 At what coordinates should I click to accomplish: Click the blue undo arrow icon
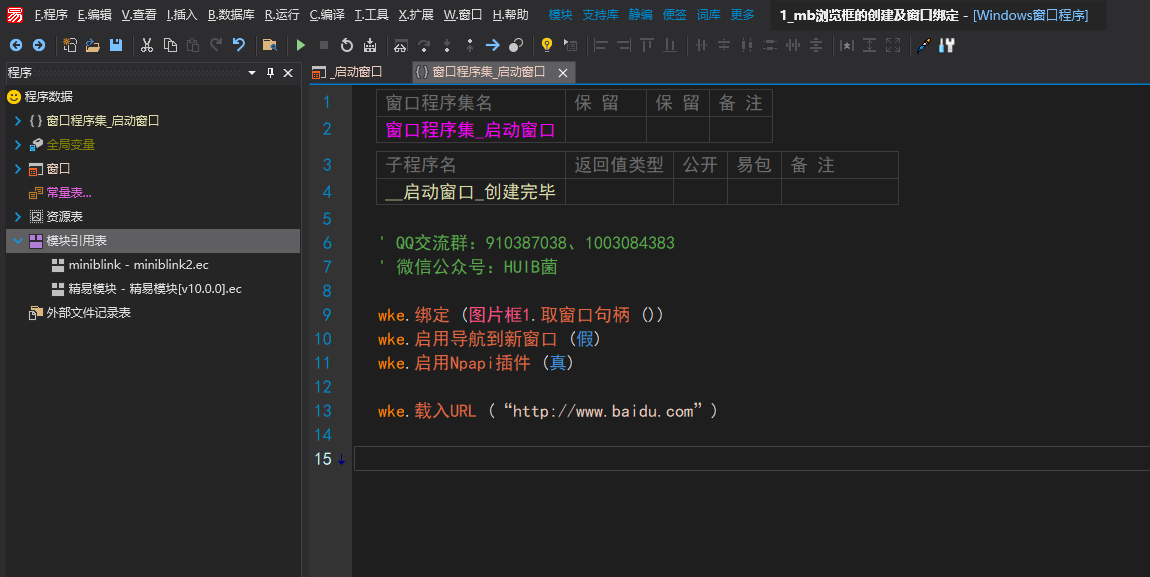[x=239, y=45]
